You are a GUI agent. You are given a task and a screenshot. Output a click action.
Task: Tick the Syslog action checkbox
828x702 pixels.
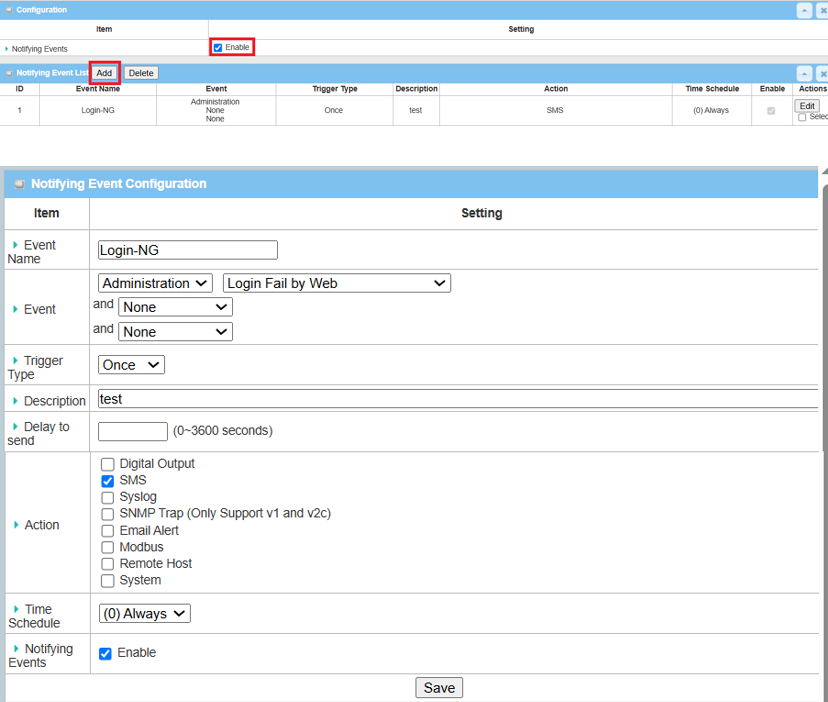108,497
